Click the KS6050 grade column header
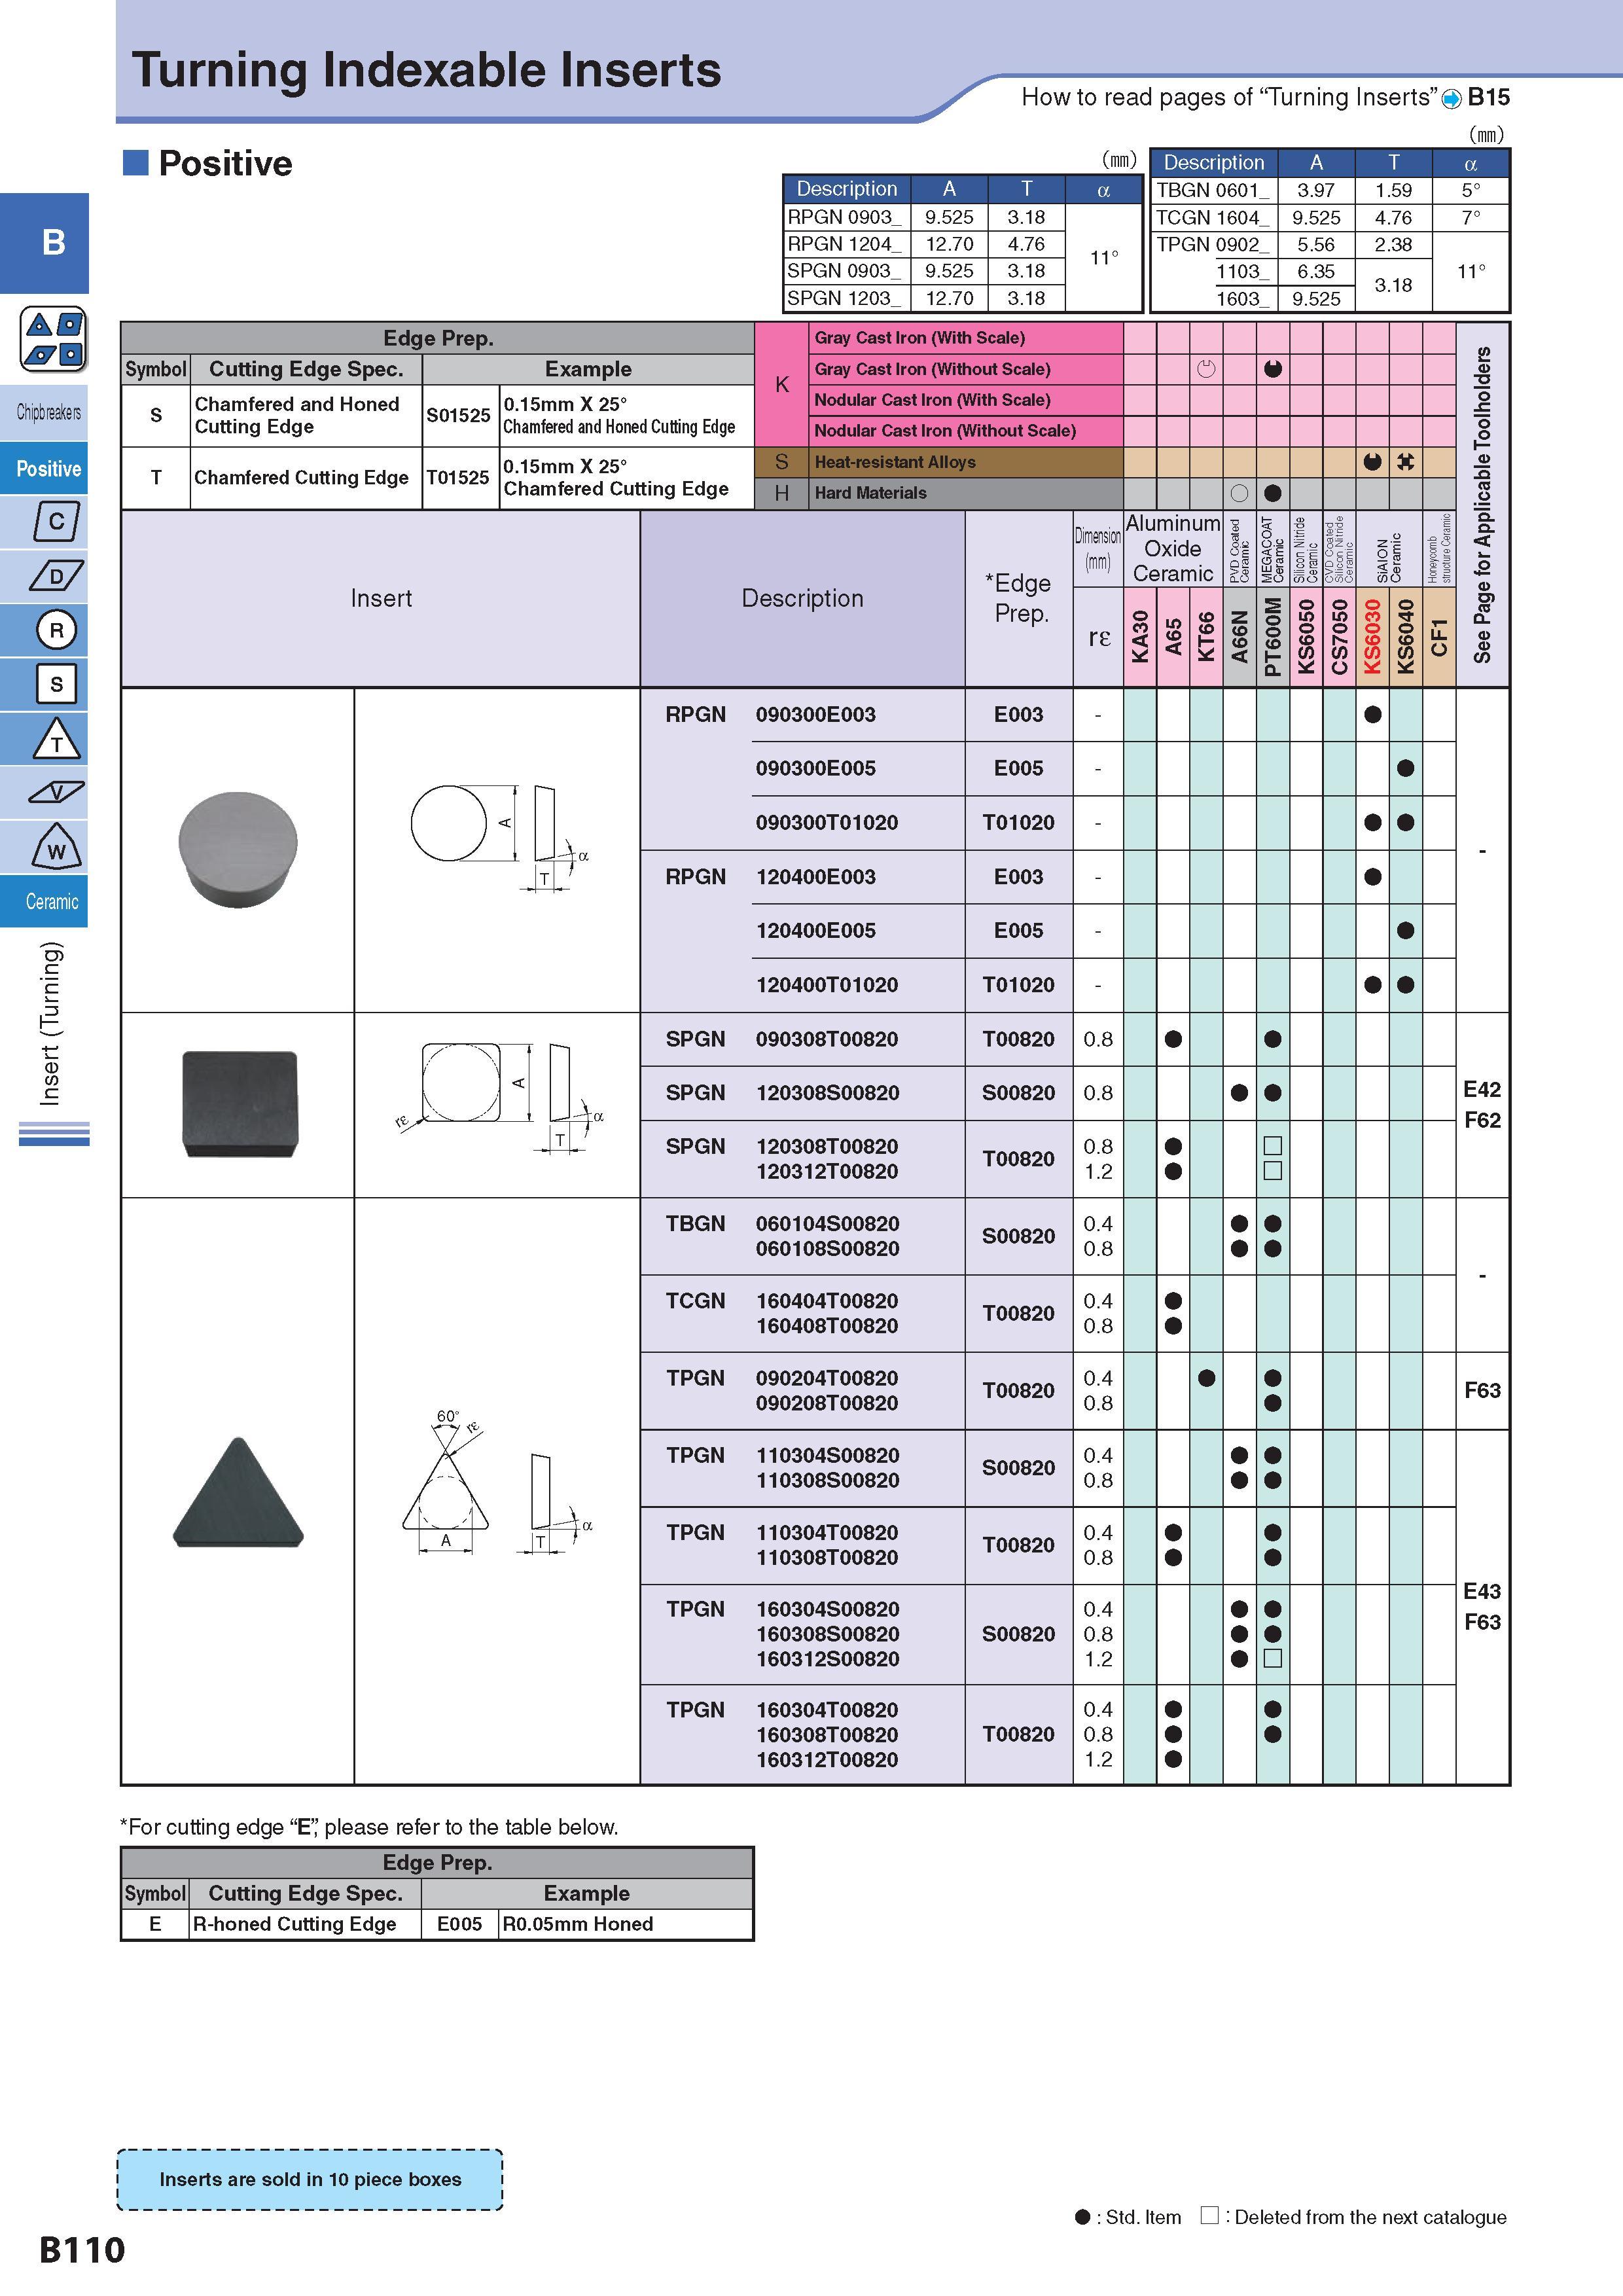This screenshot has height=2296, width=1623. click(x=1305, y=637)
